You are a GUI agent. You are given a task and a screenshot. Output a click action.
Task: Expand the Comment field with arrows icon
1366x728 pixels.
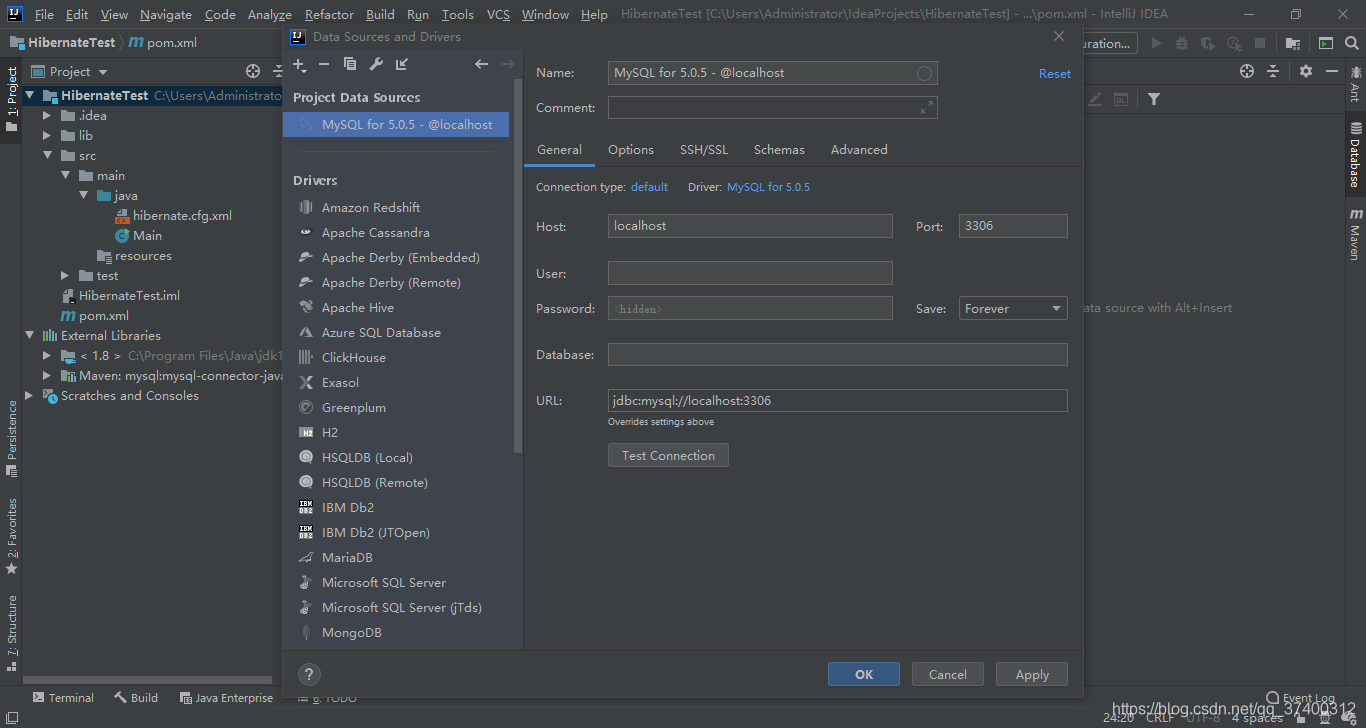click(x=927, y=107)
